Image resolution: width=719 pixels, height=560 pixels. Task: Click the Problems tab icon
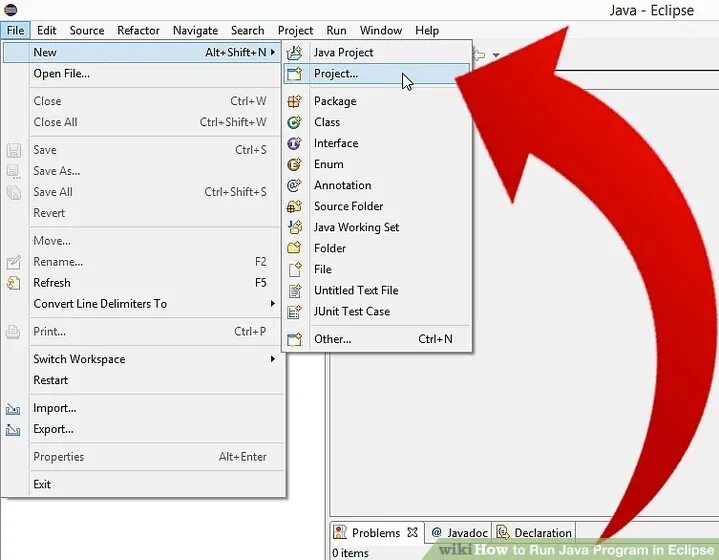(340, 532)
